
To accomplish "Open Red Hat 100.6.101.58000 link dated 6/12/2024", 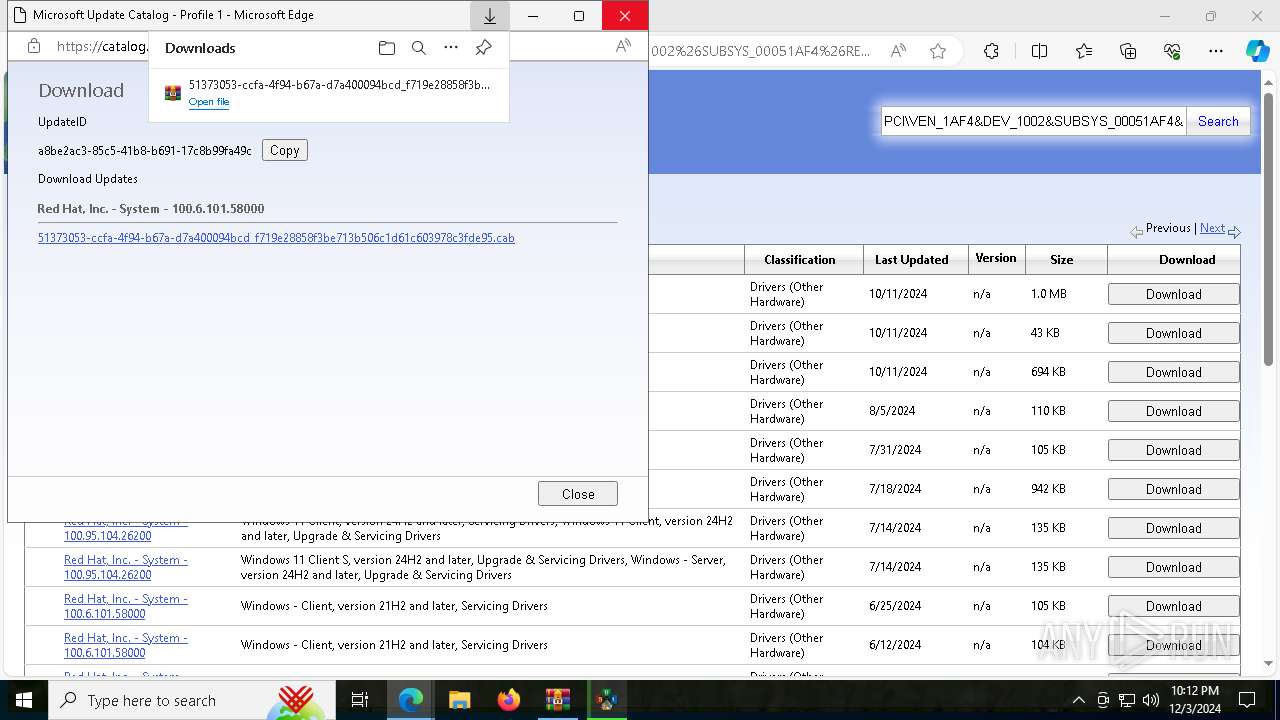I will pos(126,645).
